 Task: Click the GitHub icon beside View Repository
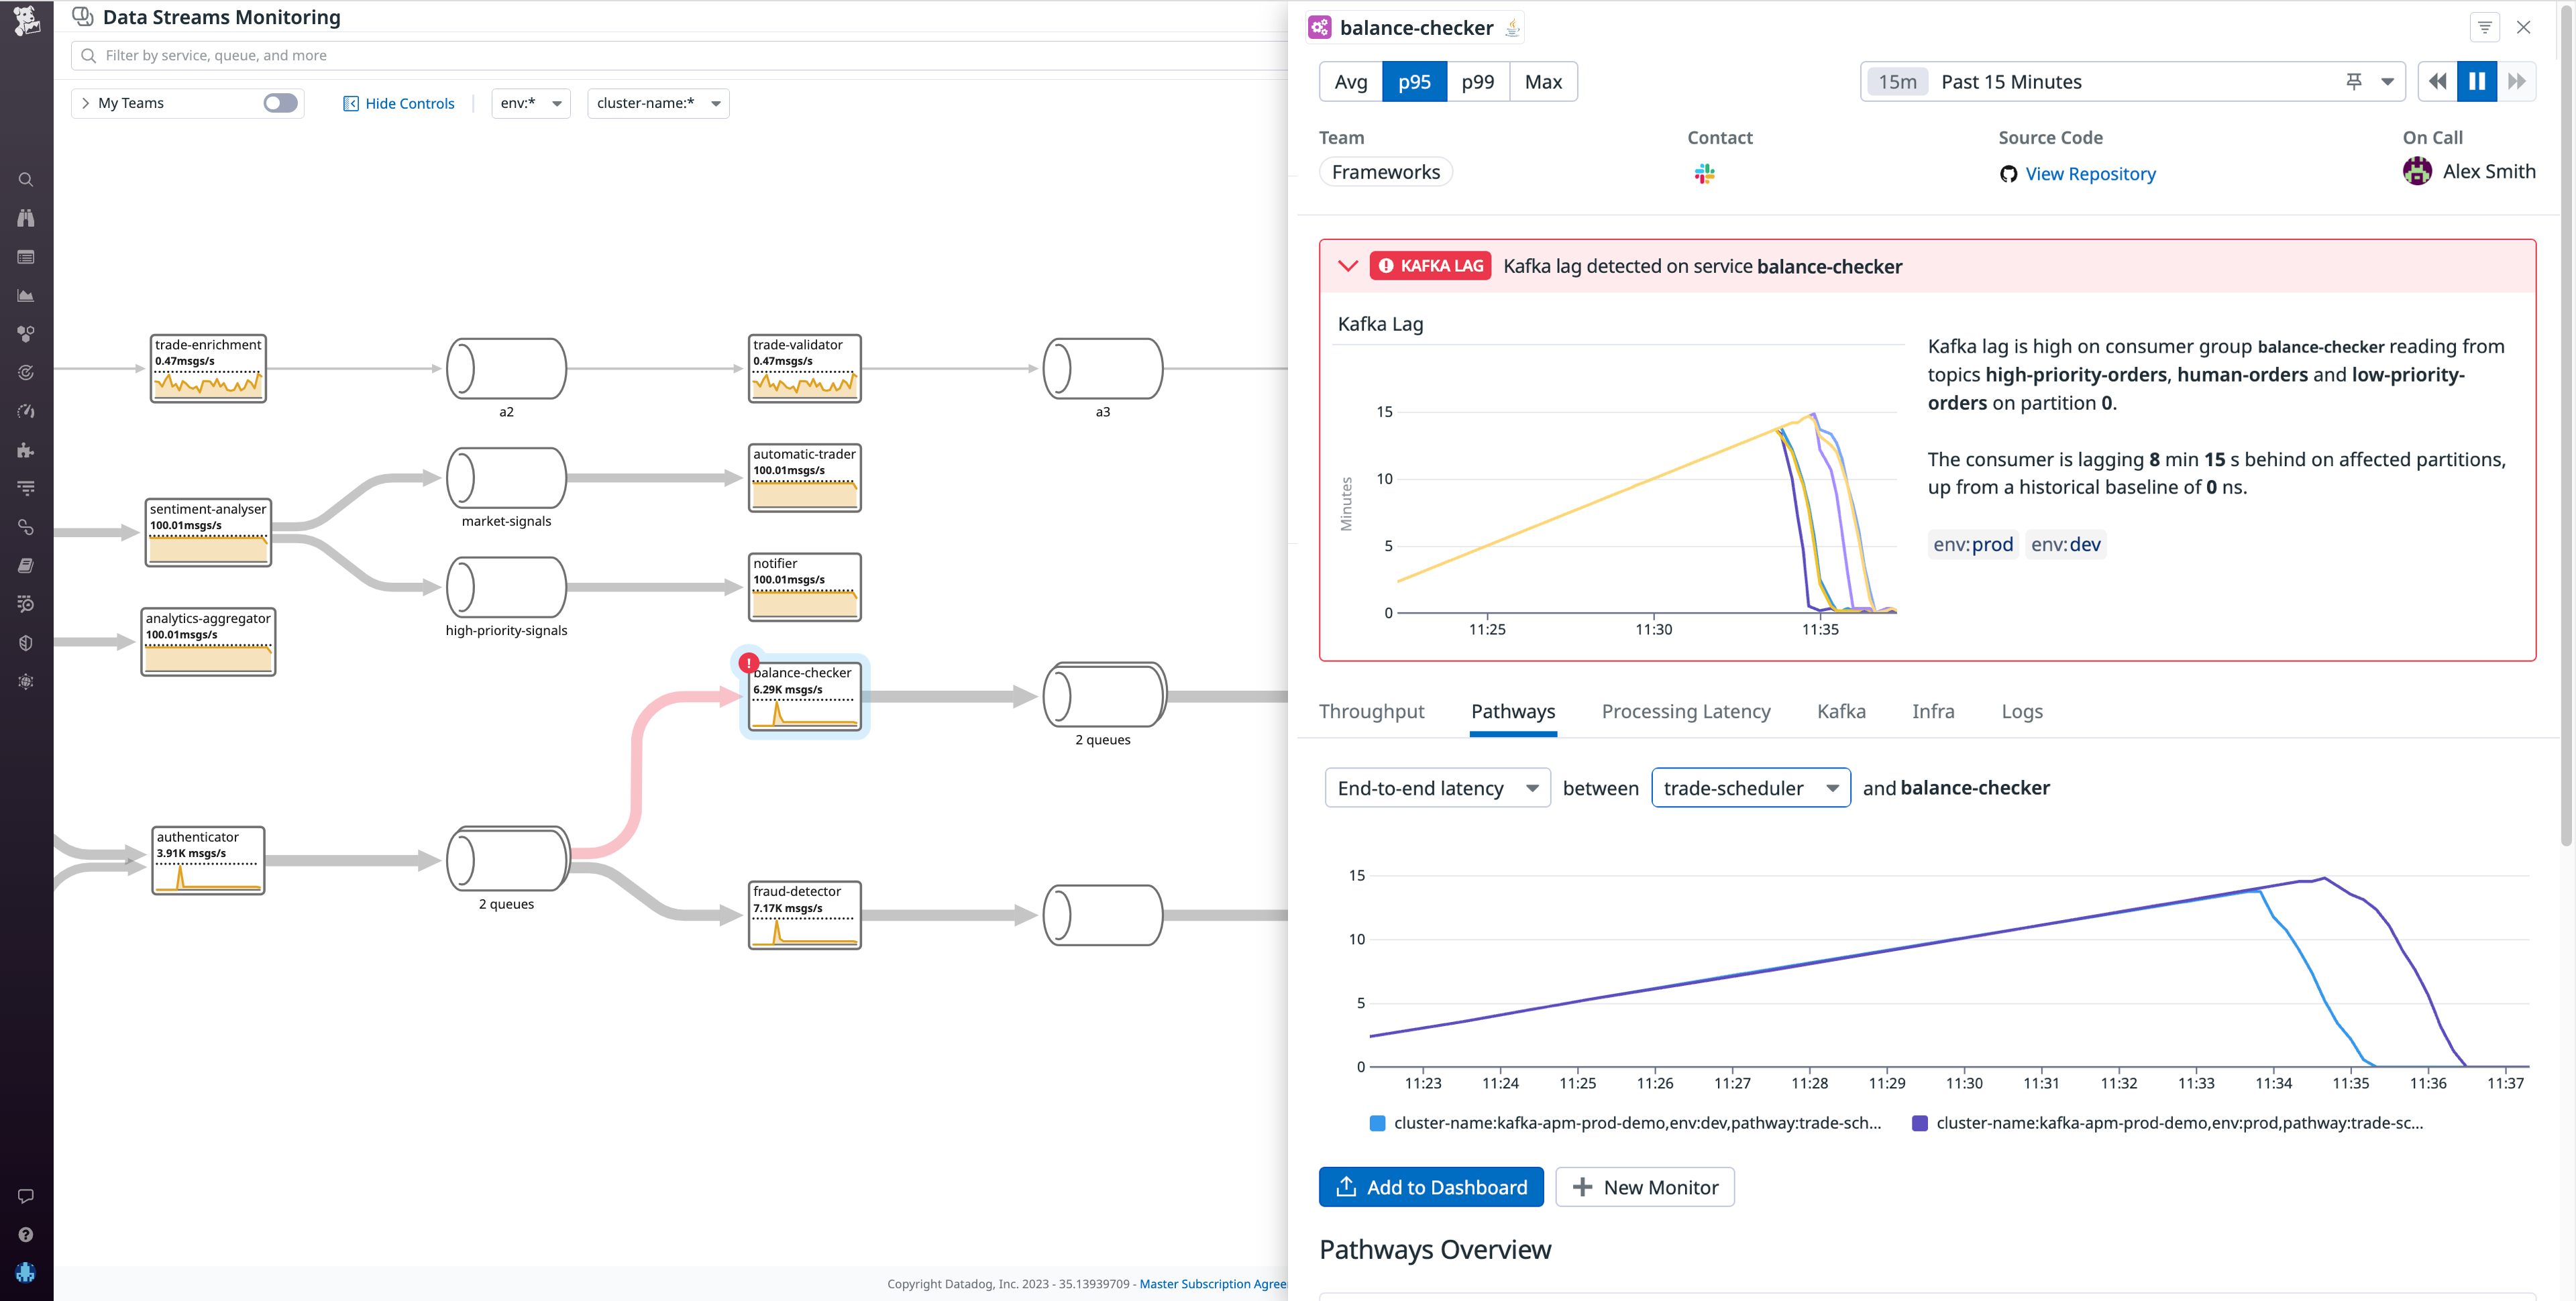coord(2009,174)
